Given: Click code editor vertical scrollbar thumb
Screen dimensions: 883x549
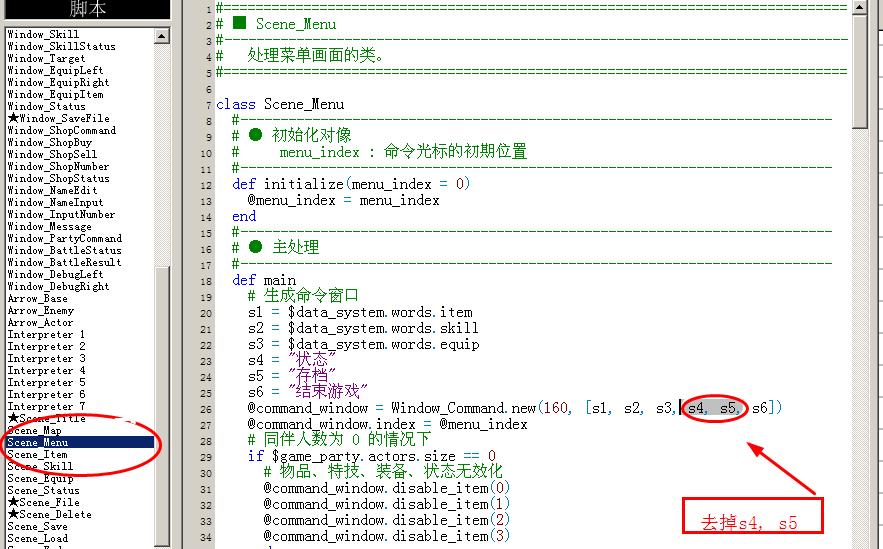Looking at the screenshot, I should 859,72.
